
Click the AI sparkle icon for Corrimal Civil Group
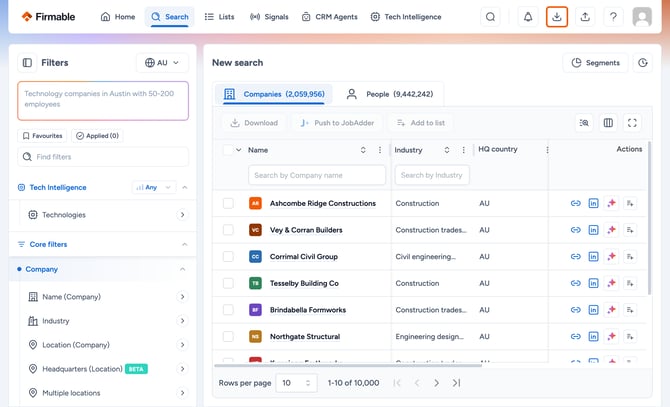[x=611, y=257]
